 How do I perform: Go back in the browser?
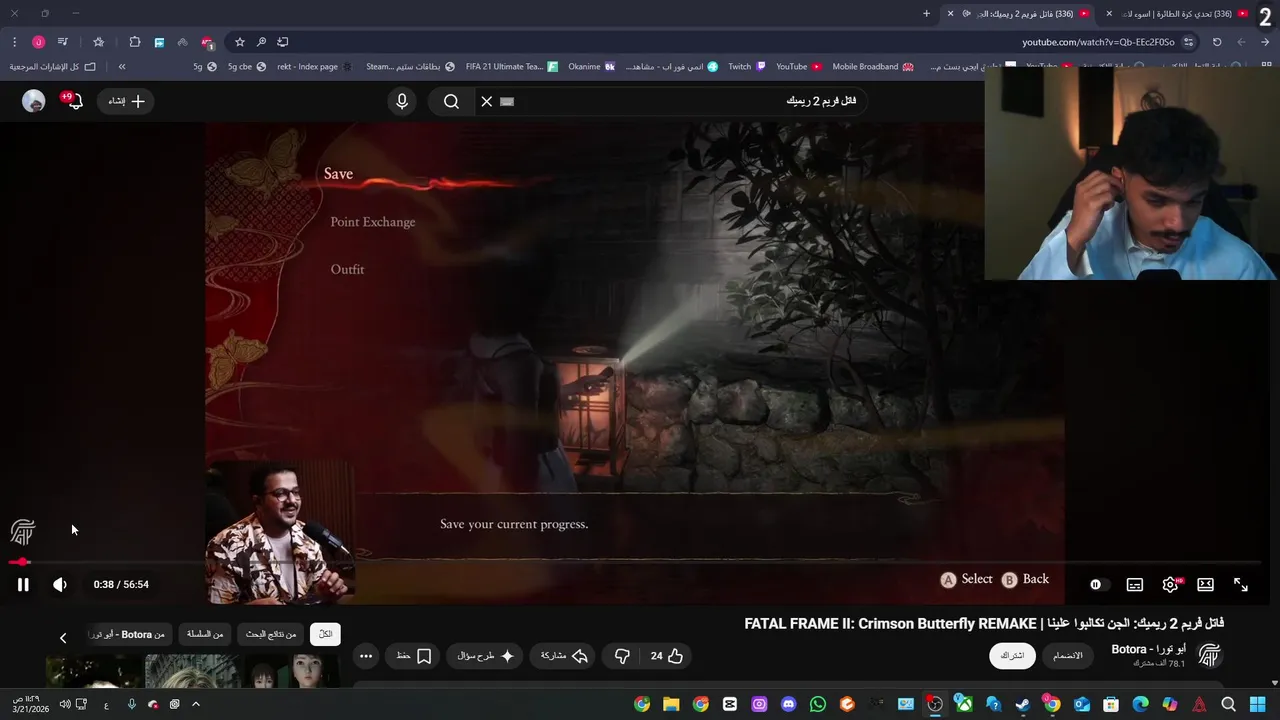coord(1265,42)
